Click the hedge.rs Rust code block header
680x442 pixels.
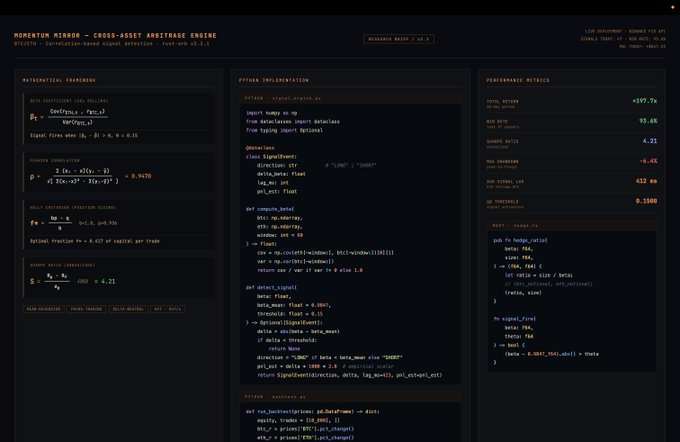coord(572,226)
